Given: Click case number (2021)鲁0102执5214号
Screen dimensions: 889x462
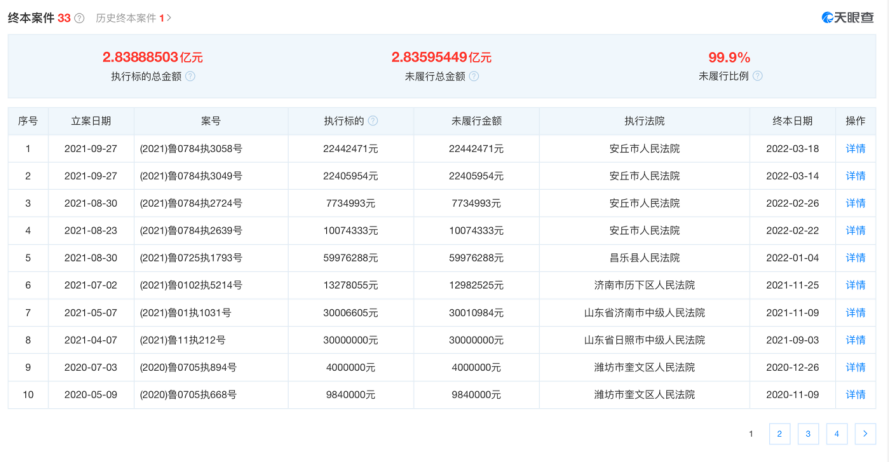Looking at the screenshot, I should (190, 286).
